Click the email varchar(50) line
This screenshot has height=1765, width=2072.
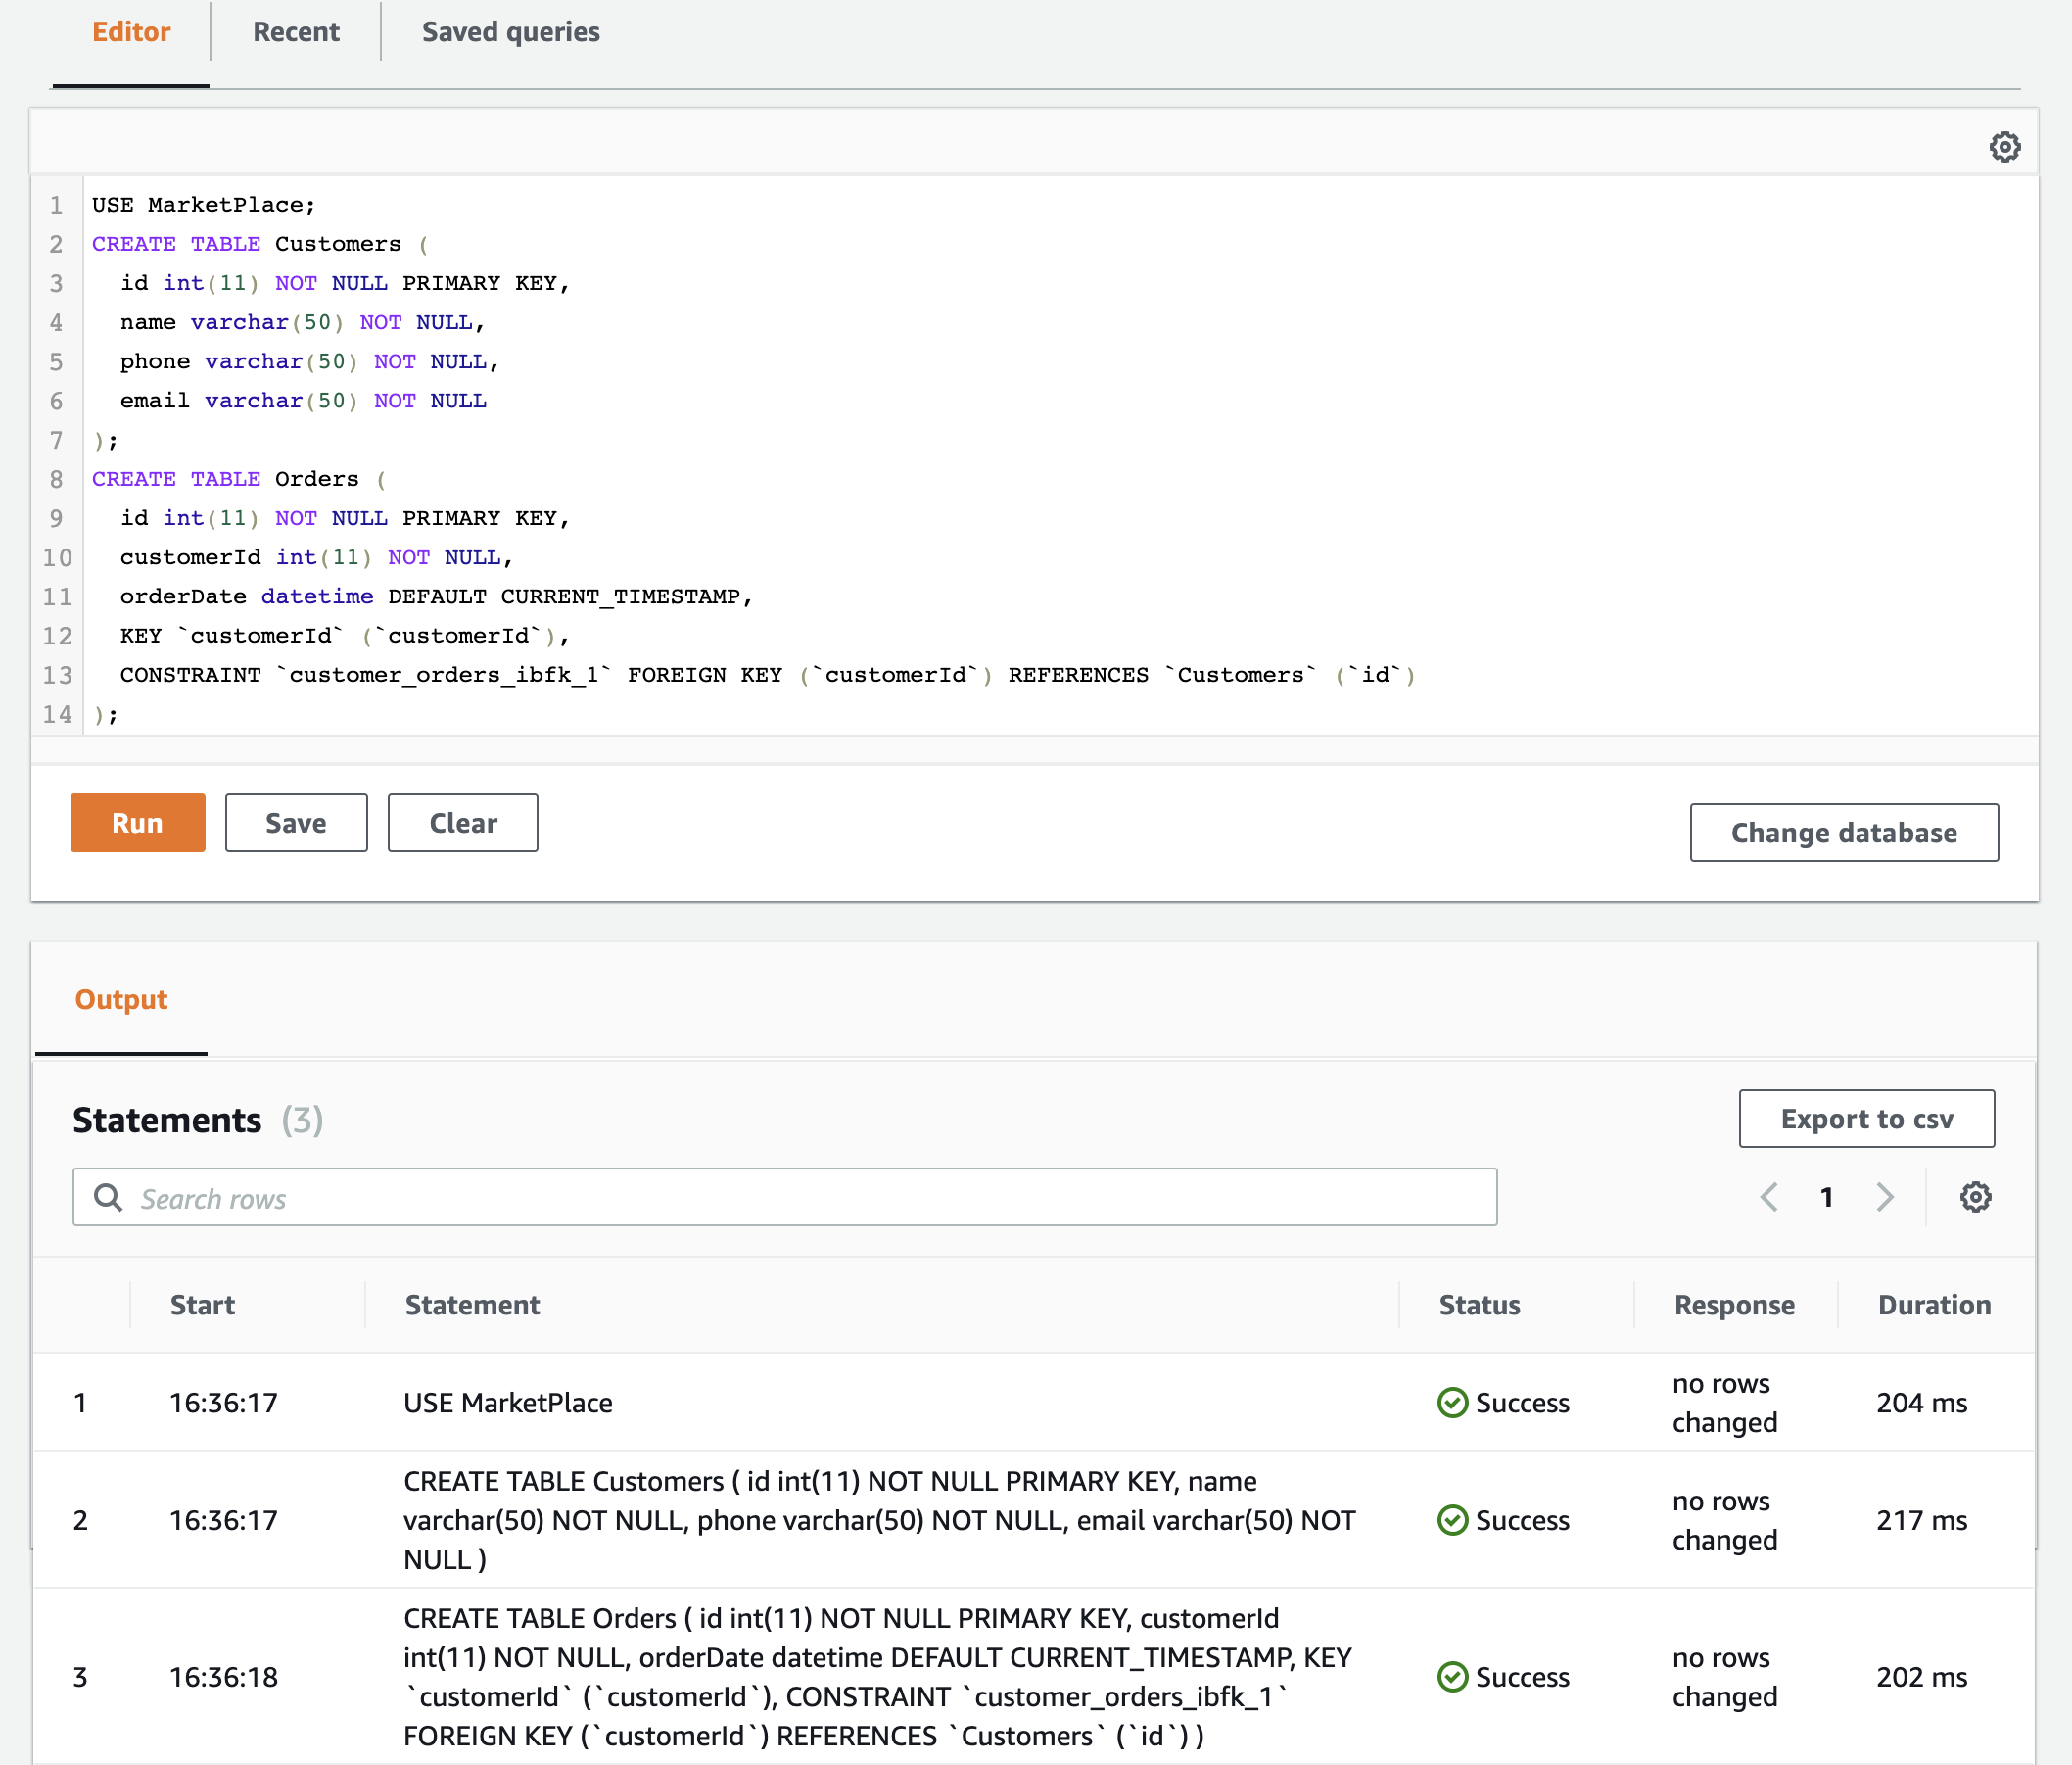pos(304,401)
